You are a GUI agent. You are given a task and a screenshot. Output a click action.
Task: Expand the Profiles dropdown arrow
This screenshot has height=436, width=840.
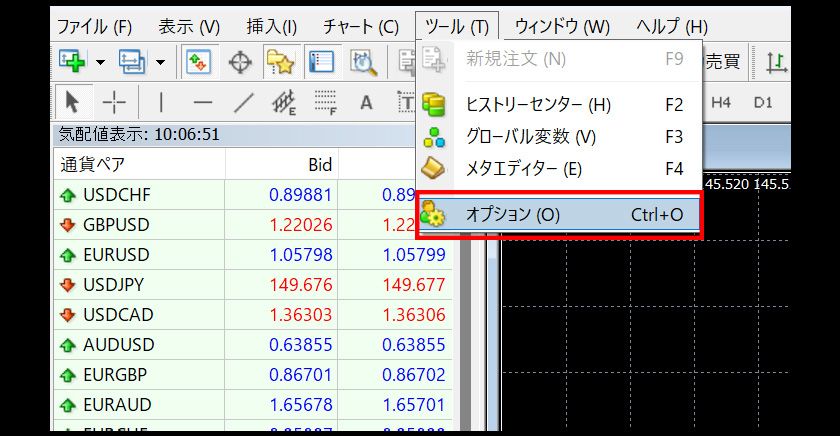[161, 62]
